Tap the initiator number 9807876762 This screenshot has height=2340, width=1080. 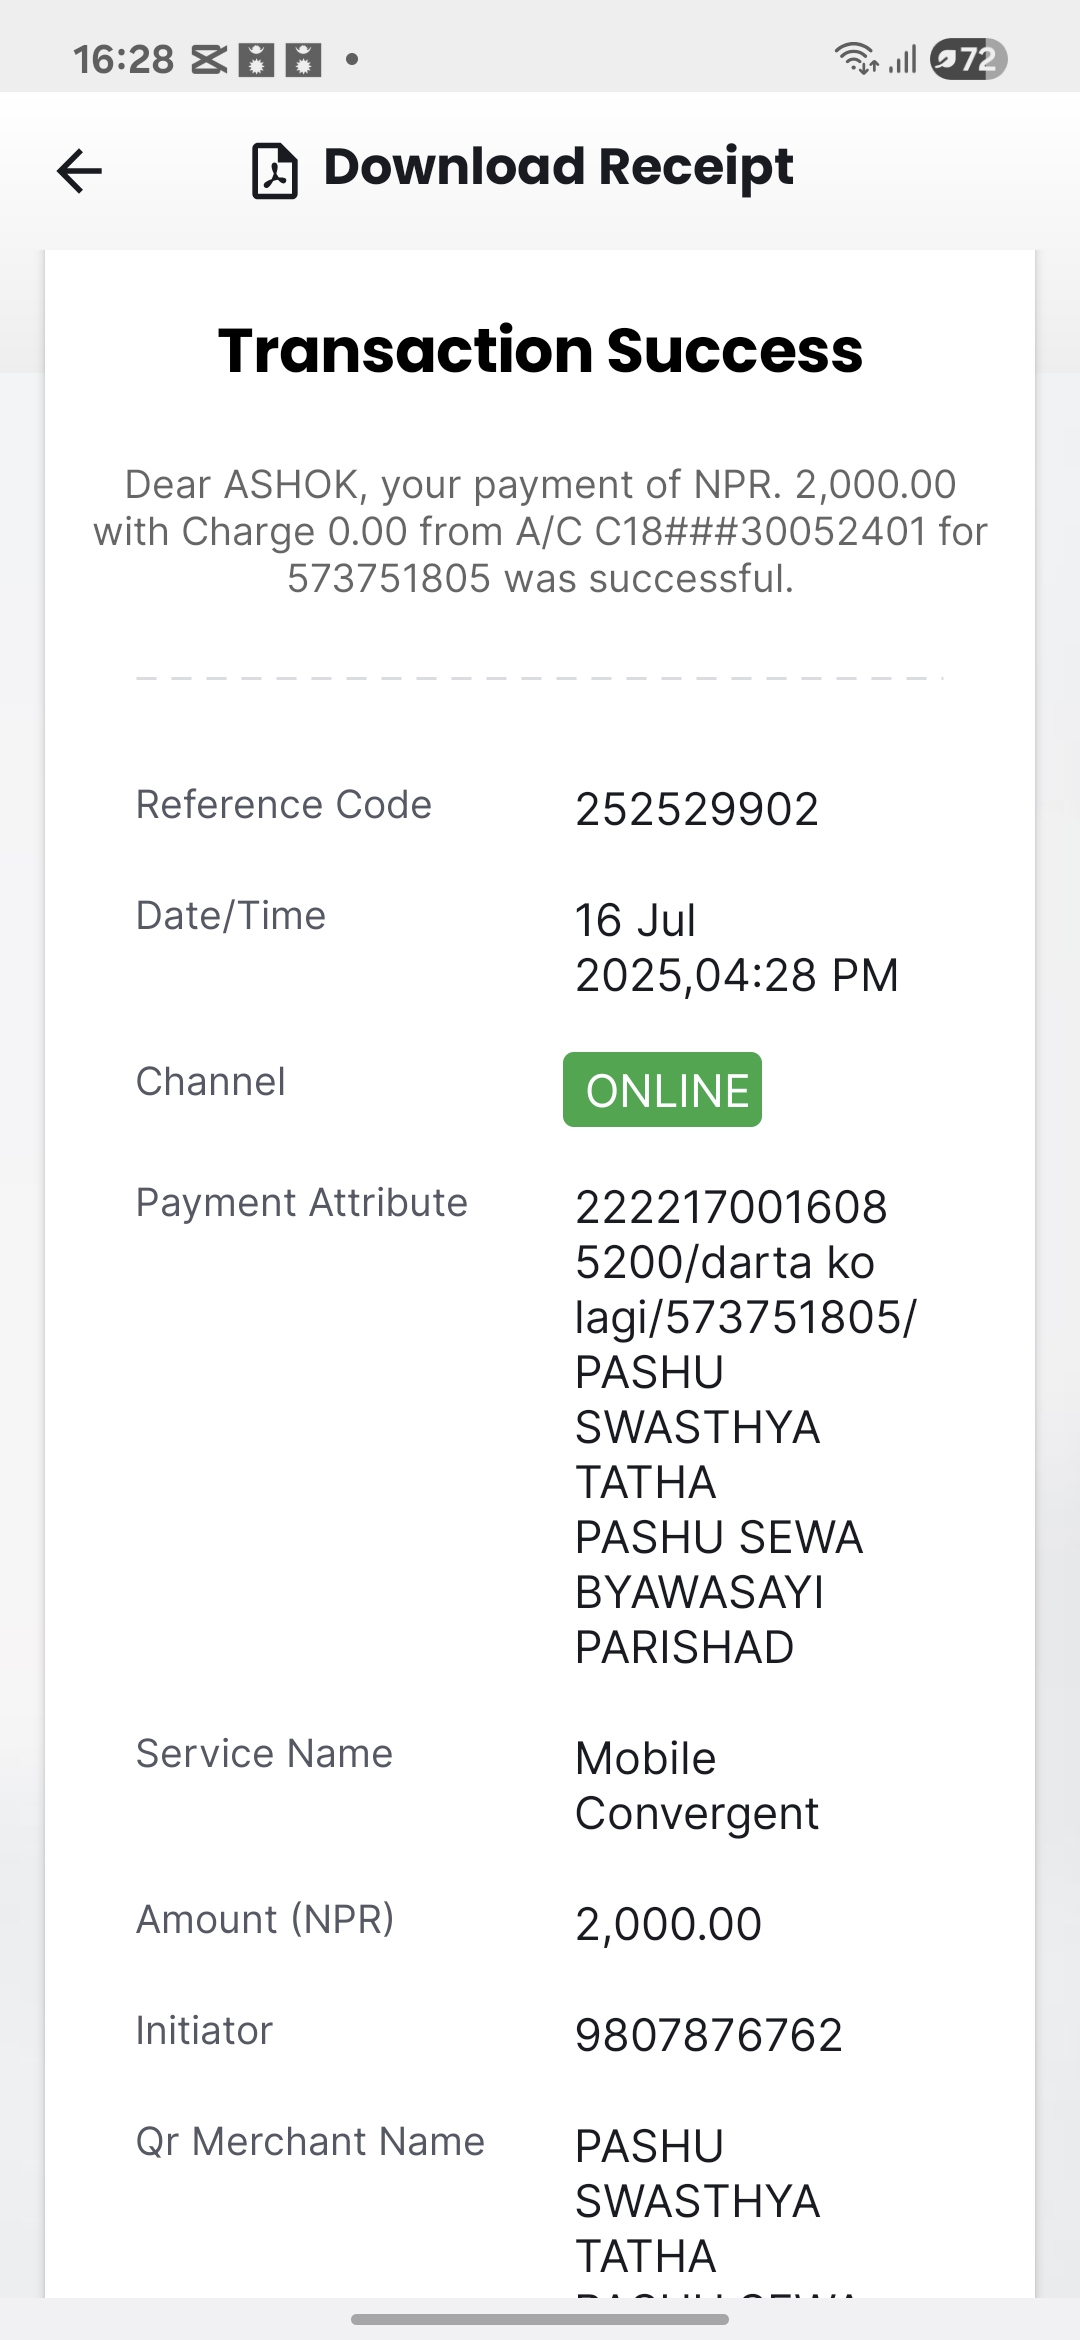[709, 2035]
